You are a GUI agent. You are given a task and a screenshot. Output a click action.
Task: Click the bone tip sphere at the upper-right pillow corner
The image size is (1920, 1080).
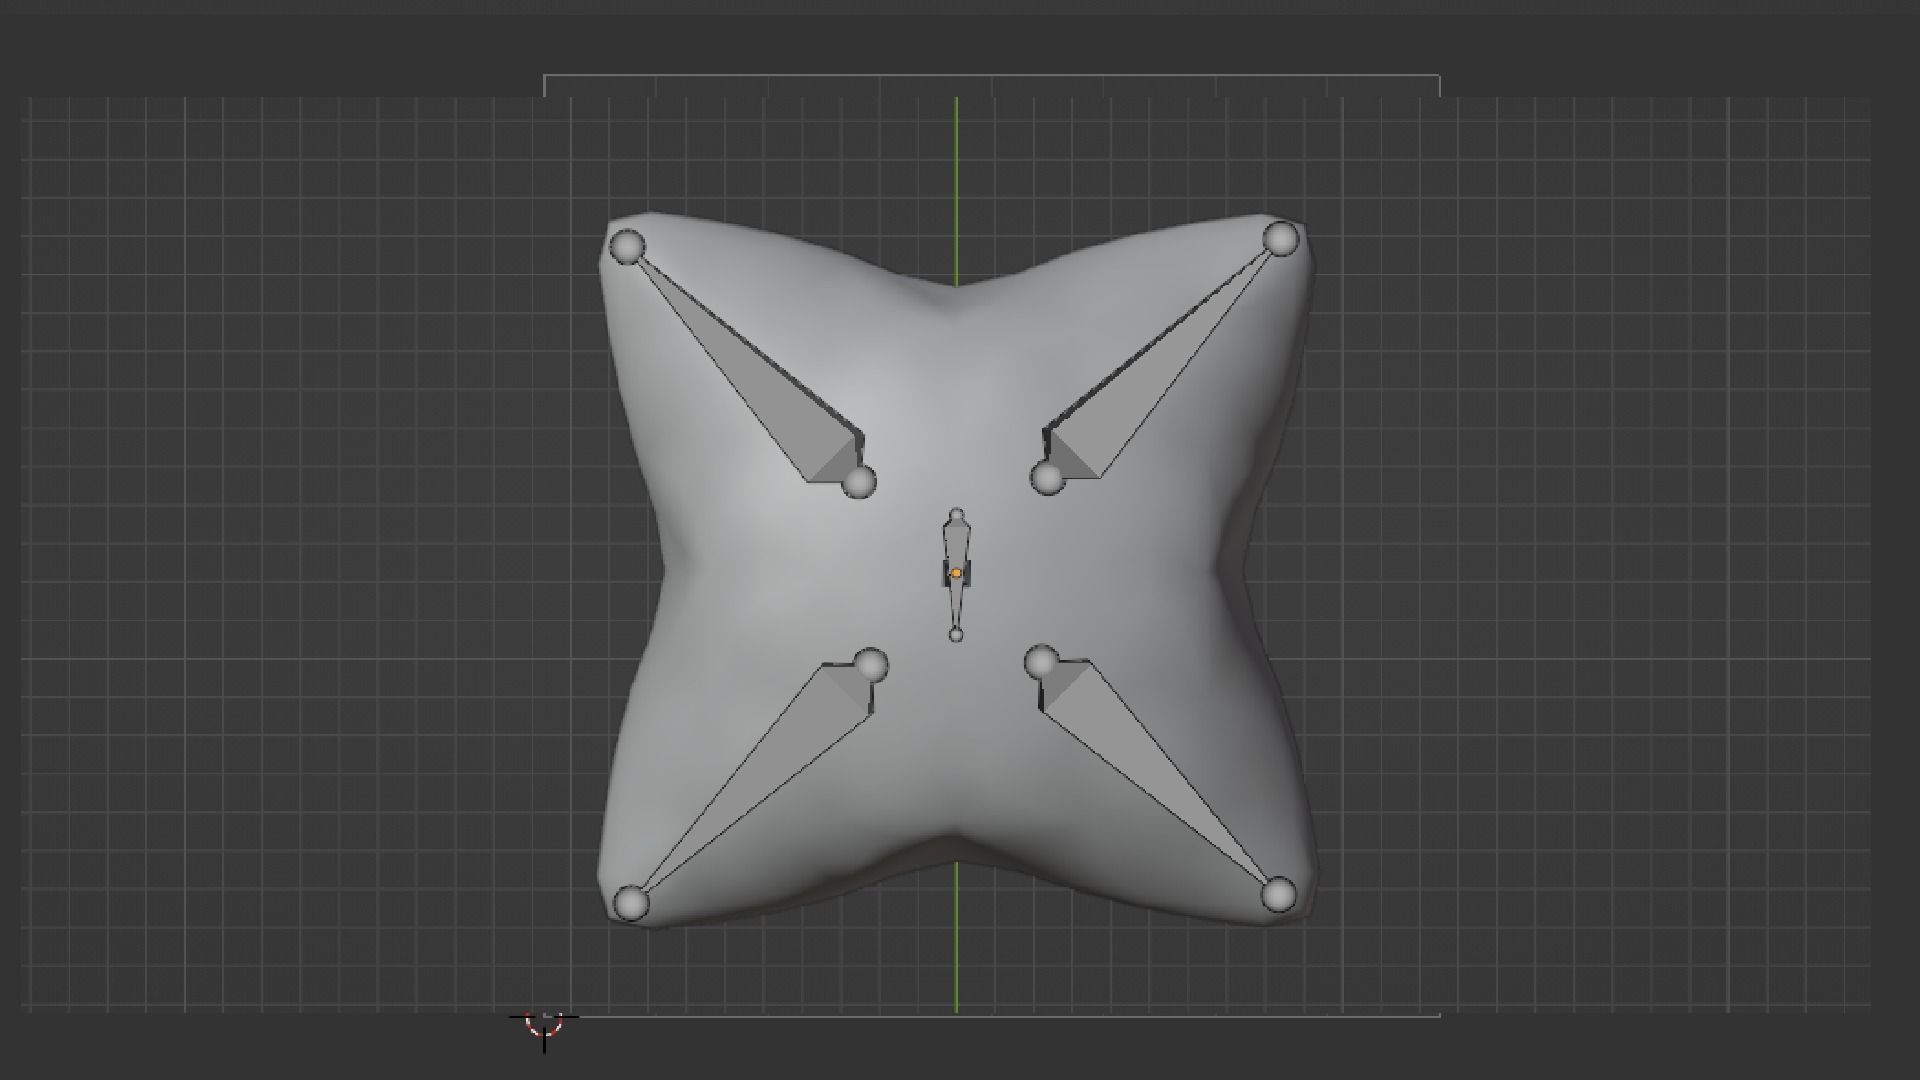coord(1281,239)
